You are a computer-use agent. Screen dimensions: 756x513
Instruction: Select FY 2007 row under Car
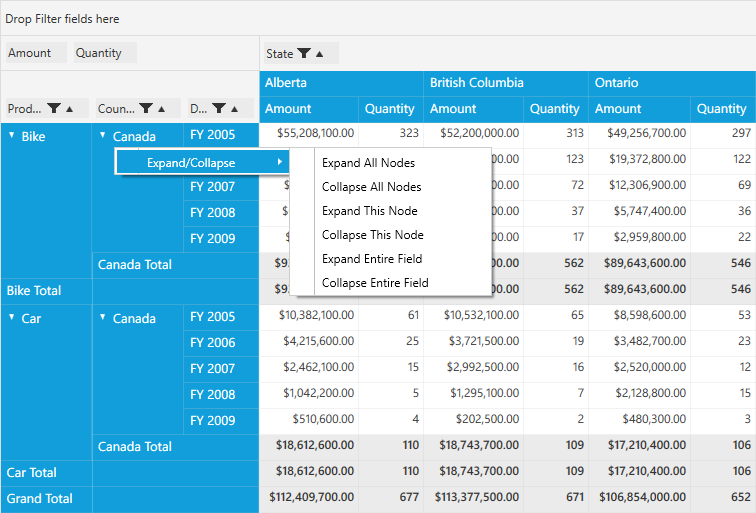click(x=221, y=369)
